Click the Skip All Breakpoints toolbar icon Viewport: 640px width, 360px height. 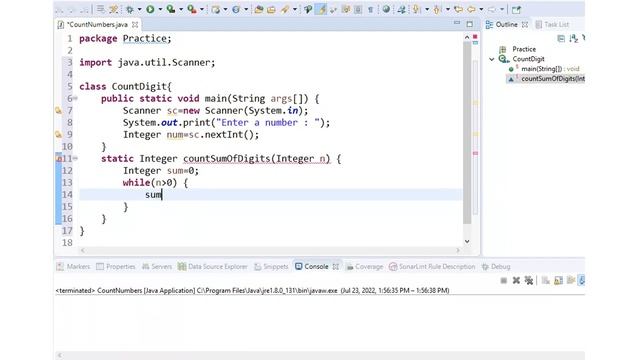pos(114,9)
